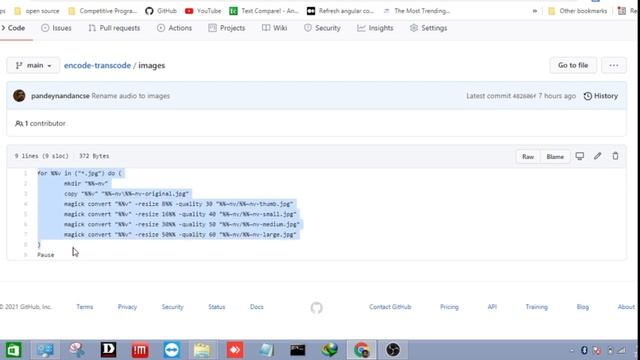
Task: Show hidden system tray icons
Action: 571,350
